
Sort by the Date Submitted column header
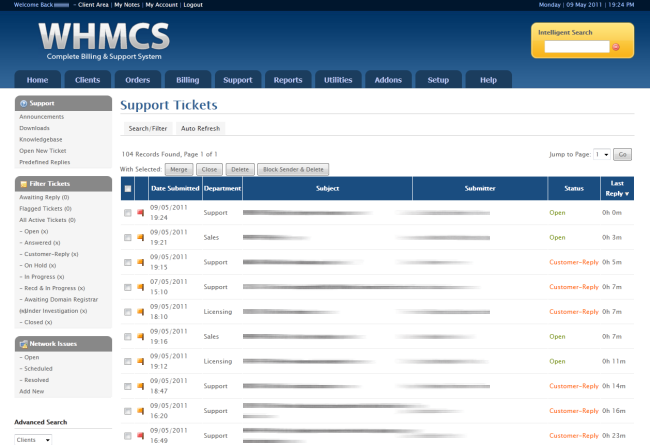(x=175, y=188)
